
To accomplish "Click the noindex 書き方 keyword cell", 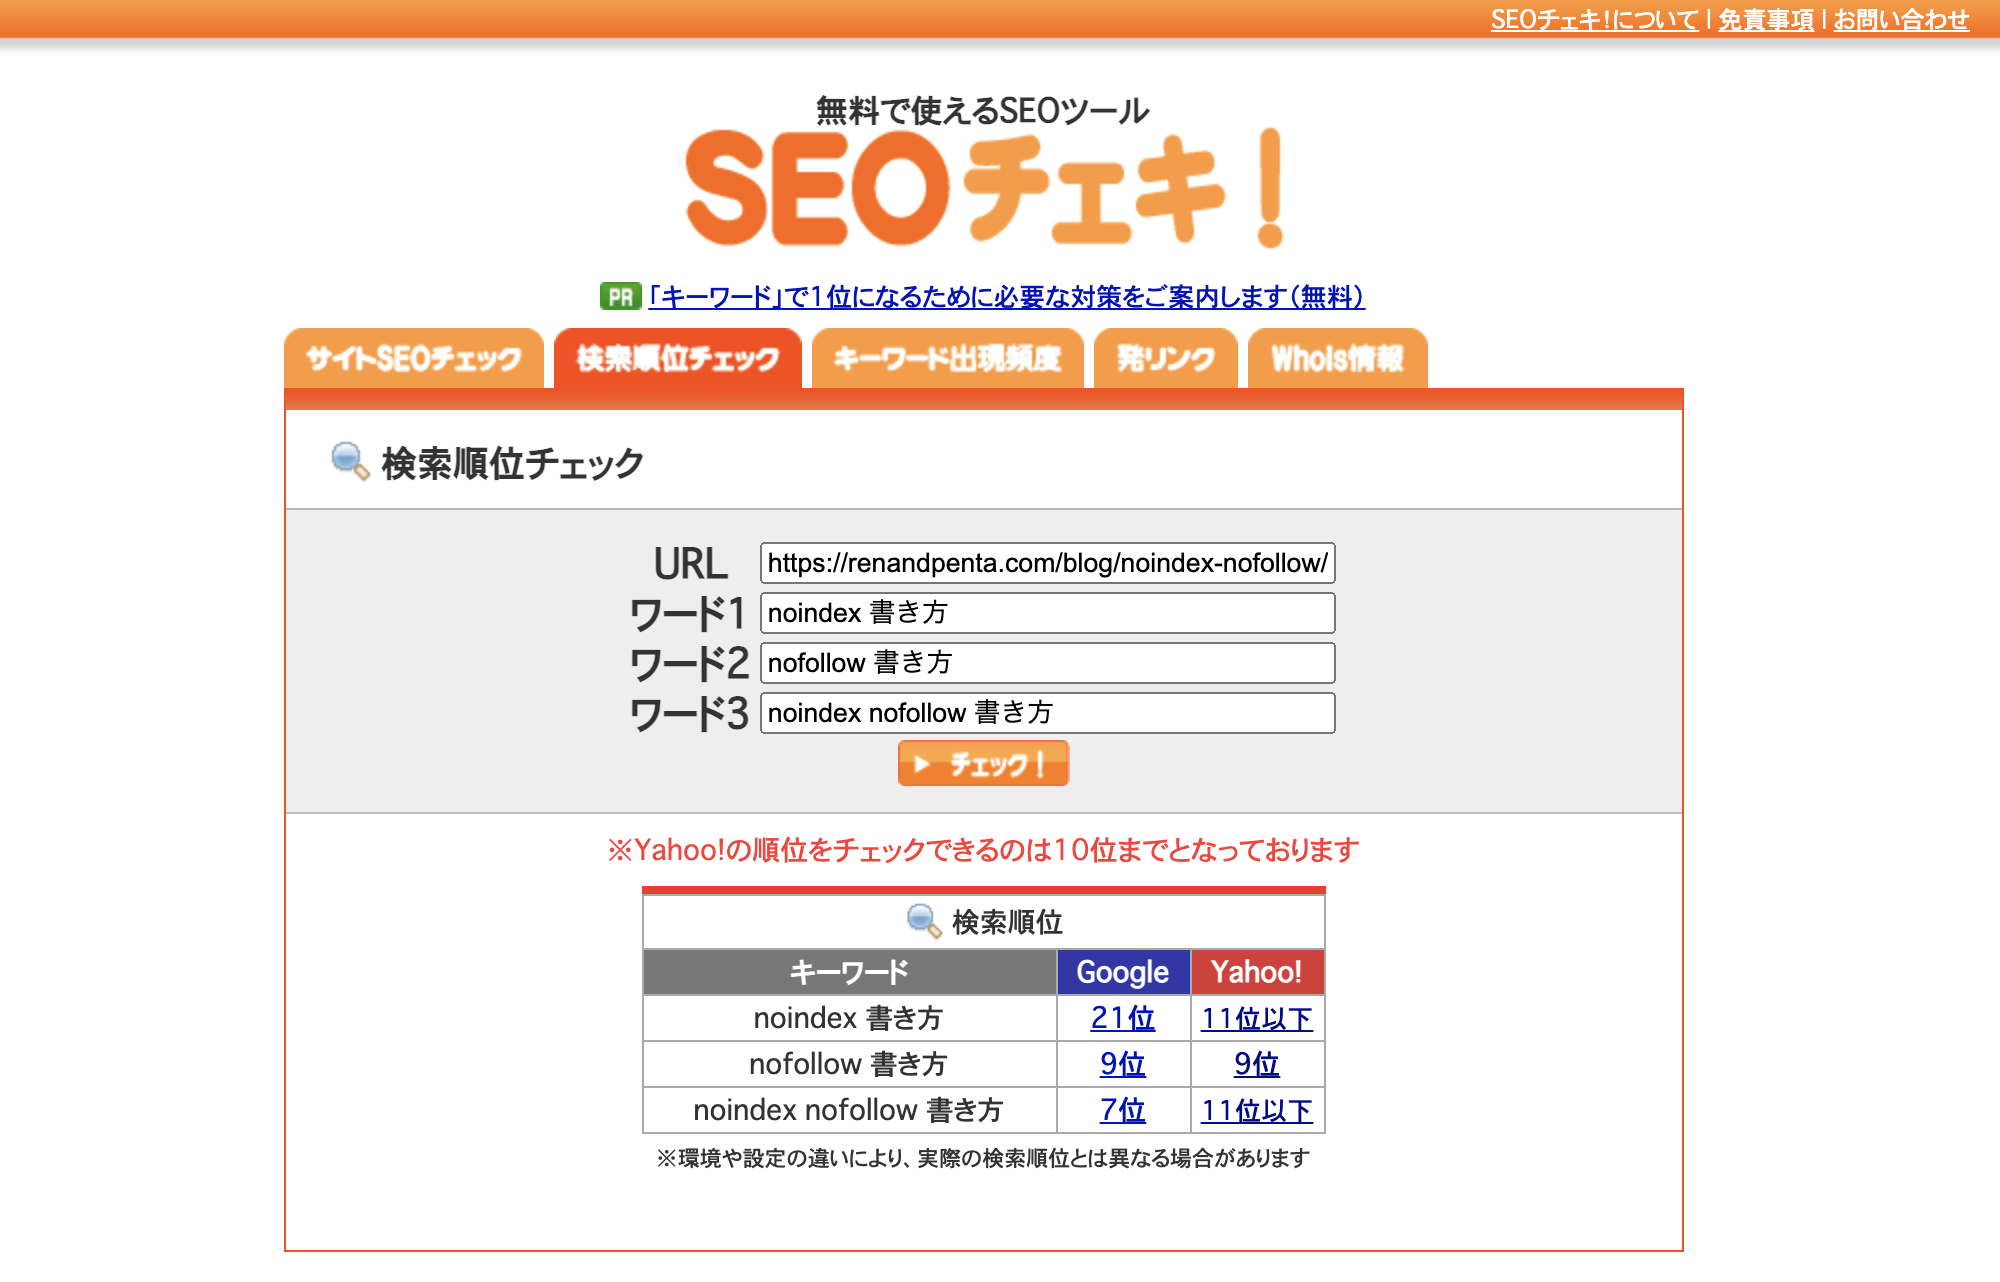I will [849, 1018].
